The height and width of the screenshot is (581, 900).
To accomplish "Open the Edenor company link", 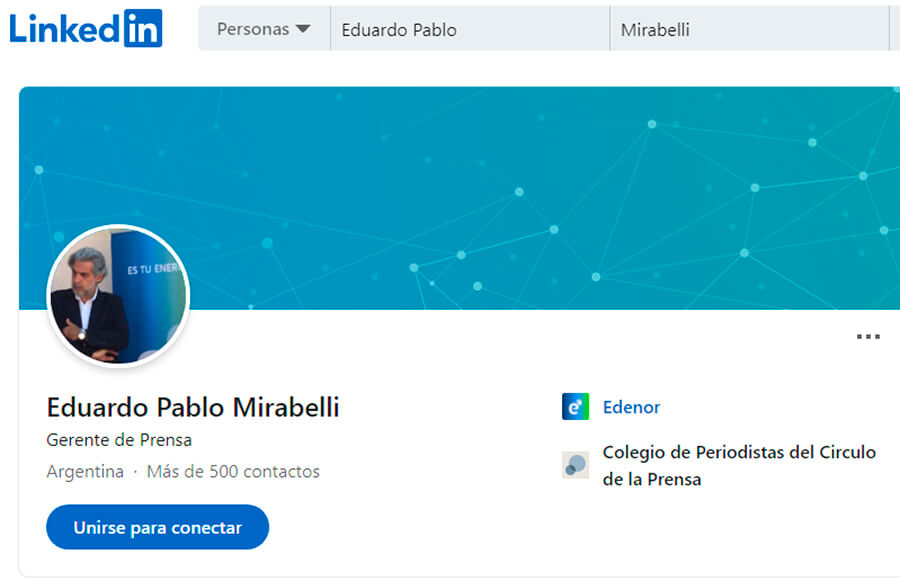I will 631,407.
